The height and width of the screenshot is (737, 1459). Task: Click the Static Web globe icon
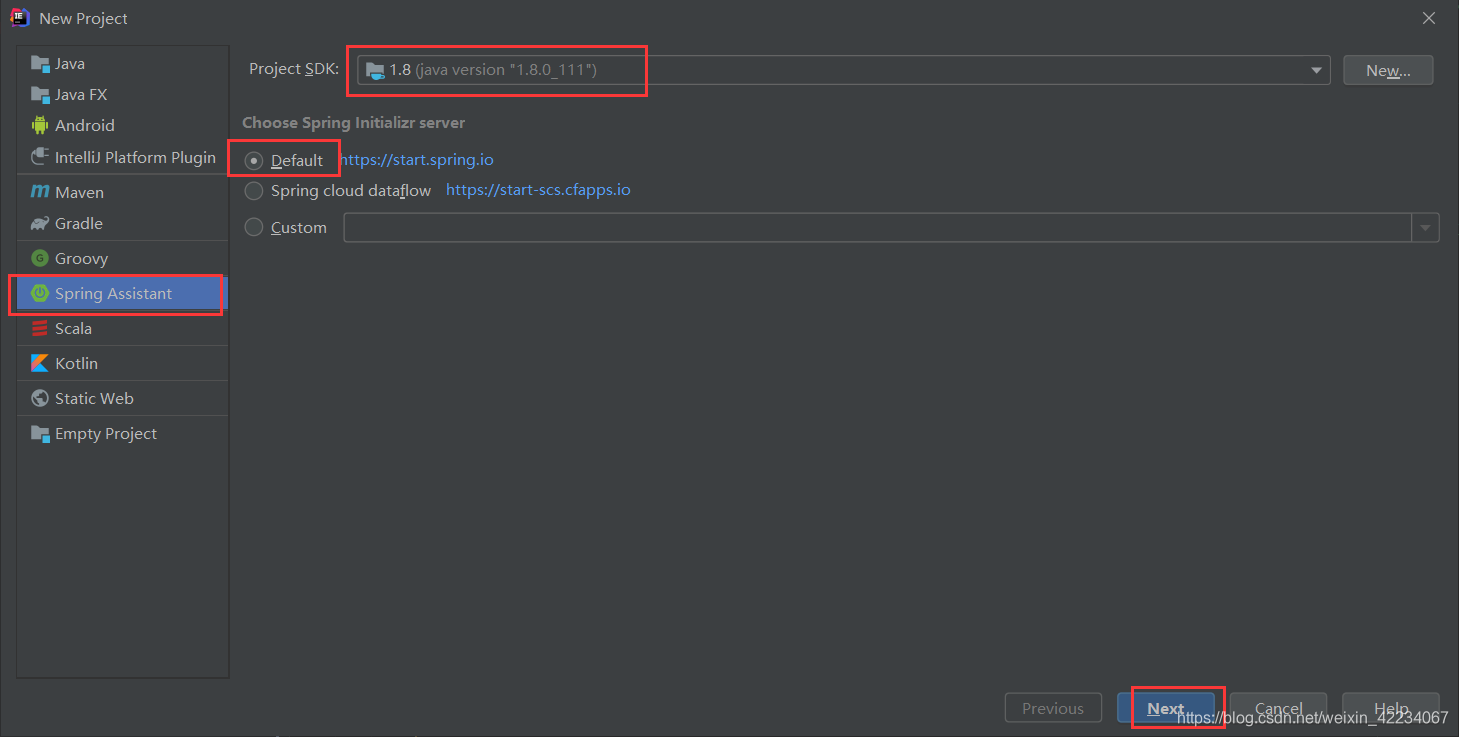(40, 398)
